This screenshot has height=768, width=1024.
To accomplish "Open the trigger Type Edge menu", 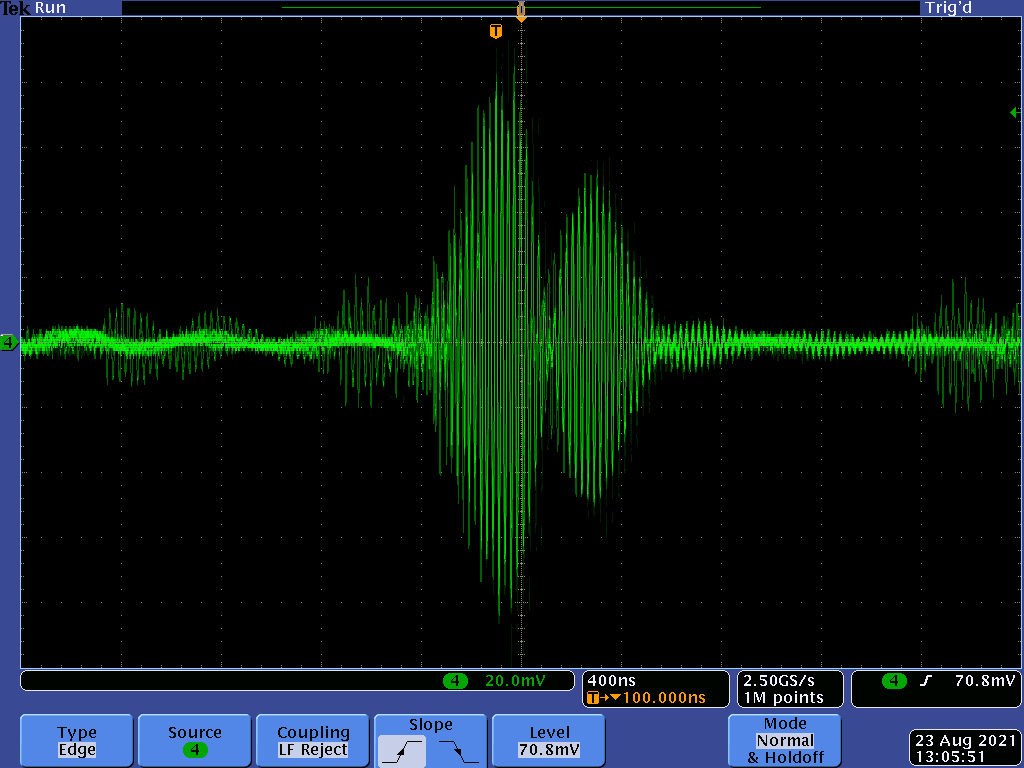I will (x=77, y=740).
